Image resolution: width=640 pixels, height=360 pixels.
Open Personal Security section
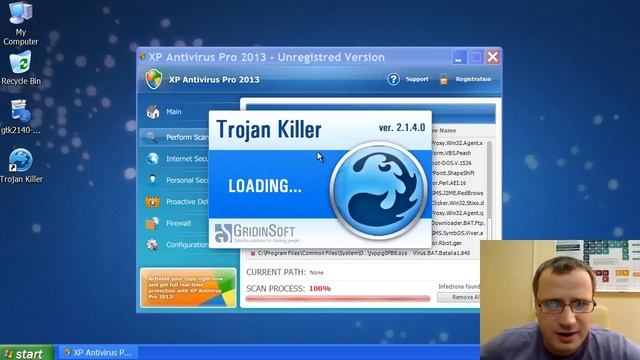pyautogui.click(x=187, y=180)
